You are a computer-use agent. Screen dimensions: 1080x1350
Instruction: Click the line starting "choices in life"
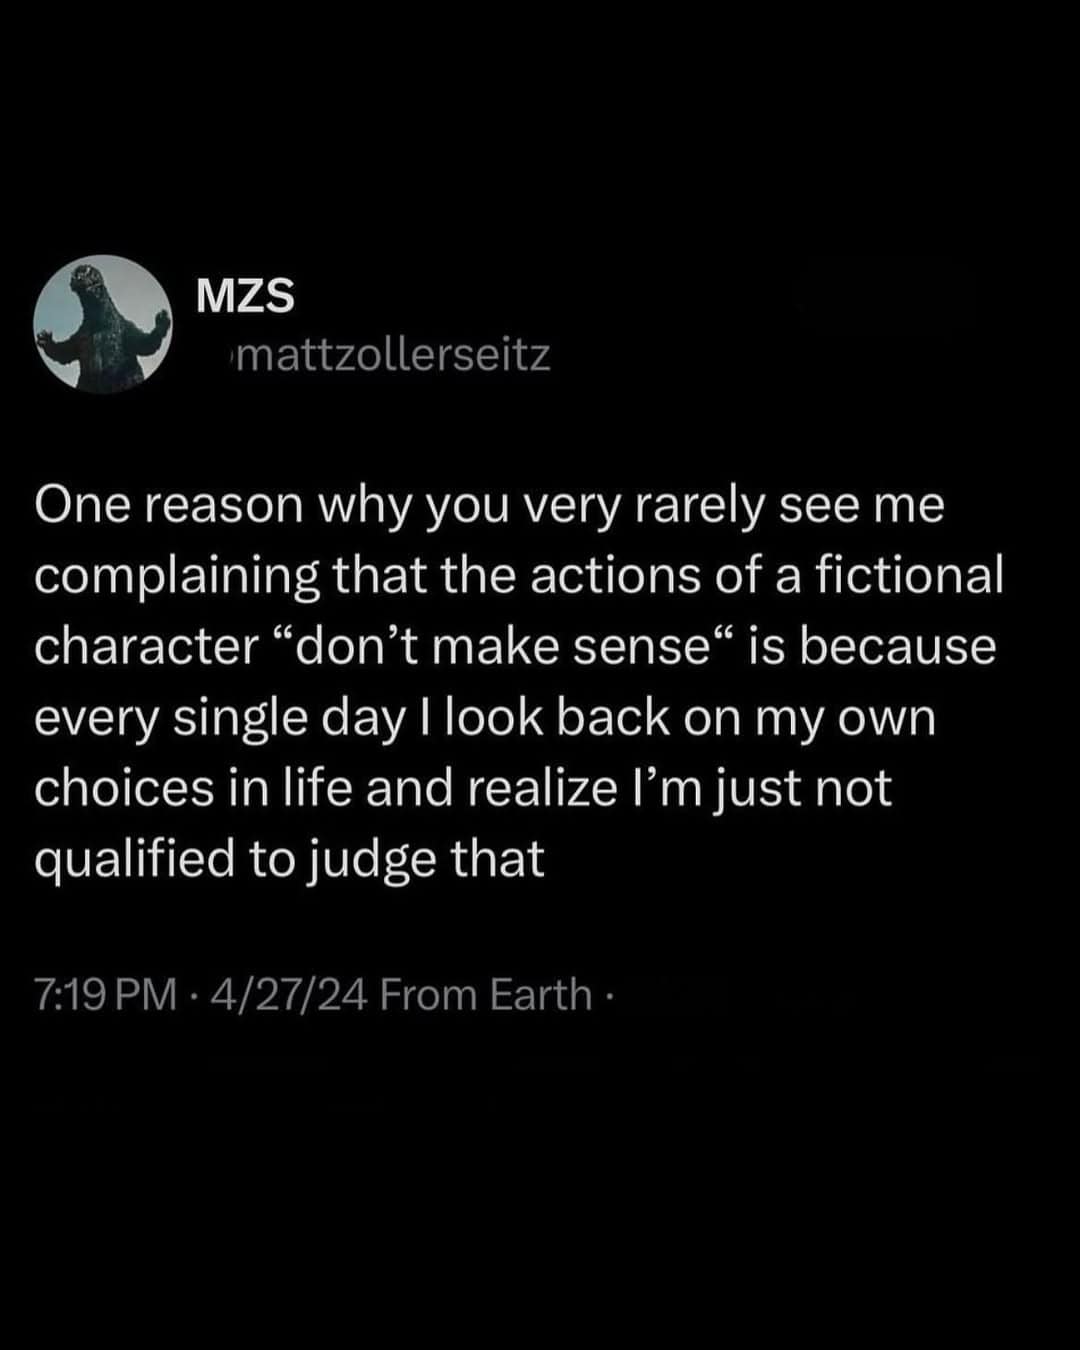point(462,788)
